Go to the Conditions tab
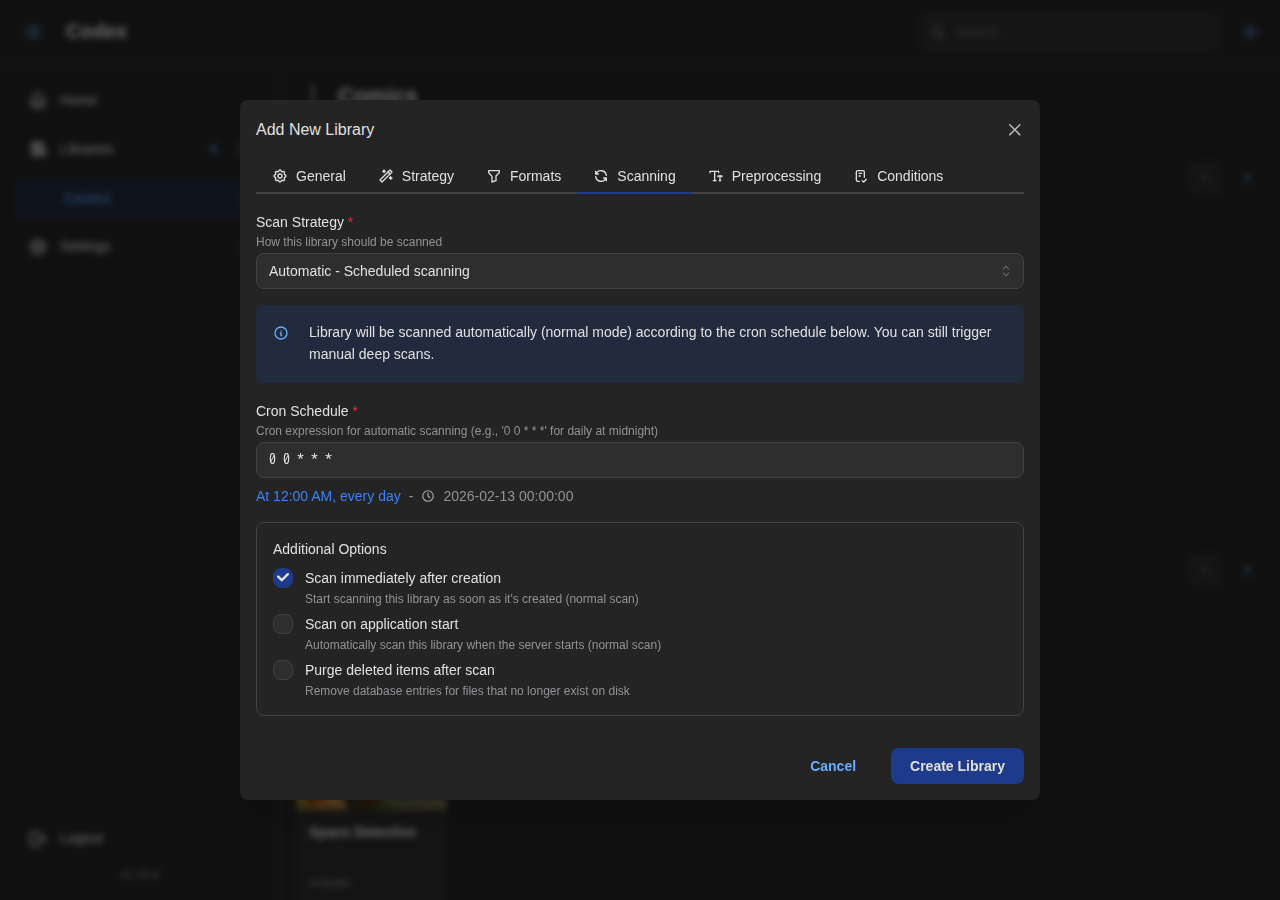 [x=899, y=176]
